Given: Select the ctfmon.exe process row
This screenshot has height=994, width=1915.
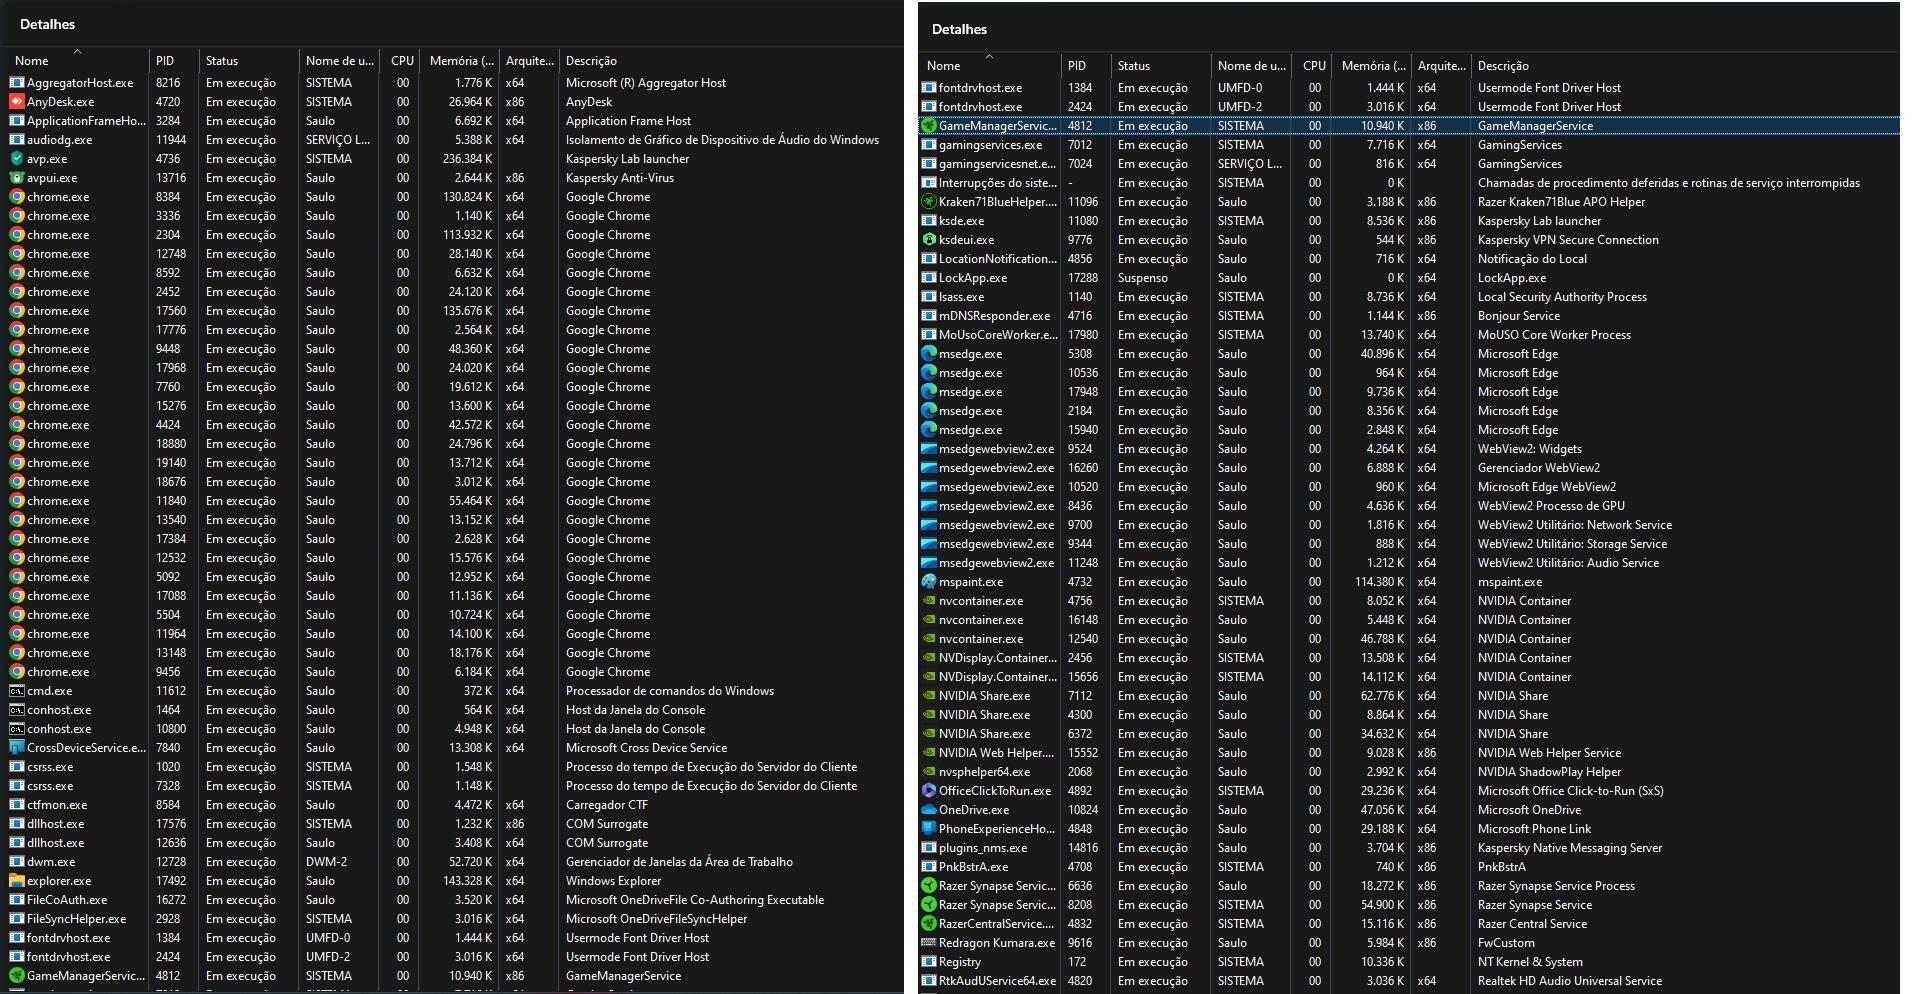Looking at the screenshot, I should point(454,805).
